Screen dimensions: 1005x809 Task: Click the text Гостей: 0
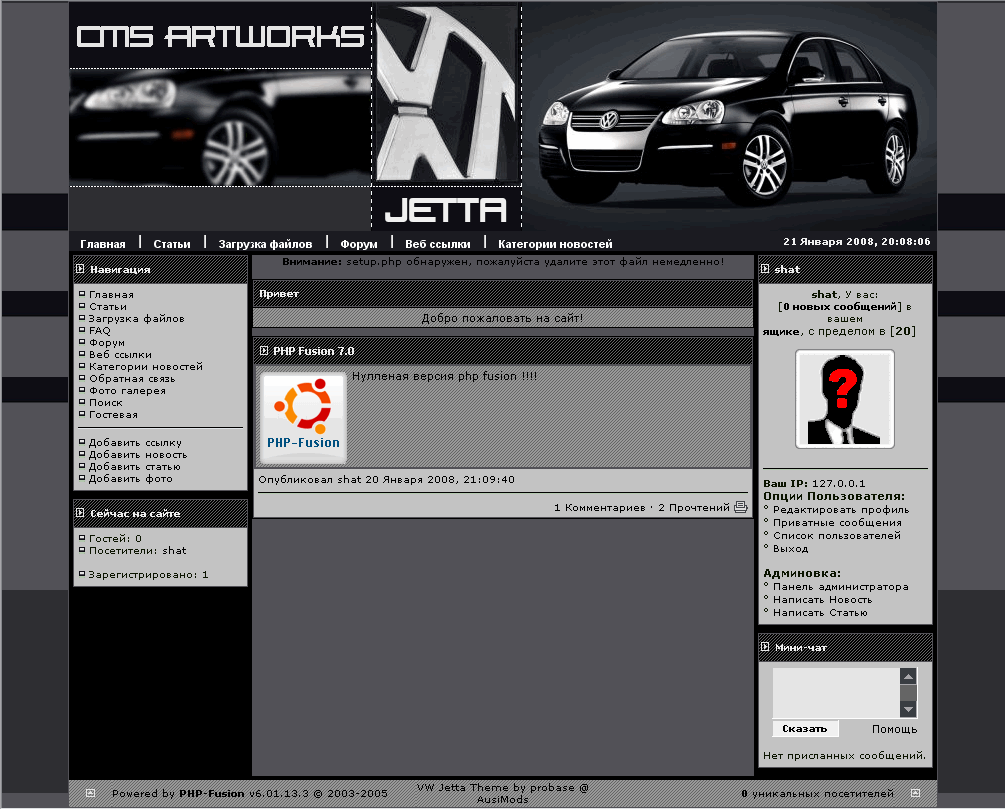(x=115, y=538)
